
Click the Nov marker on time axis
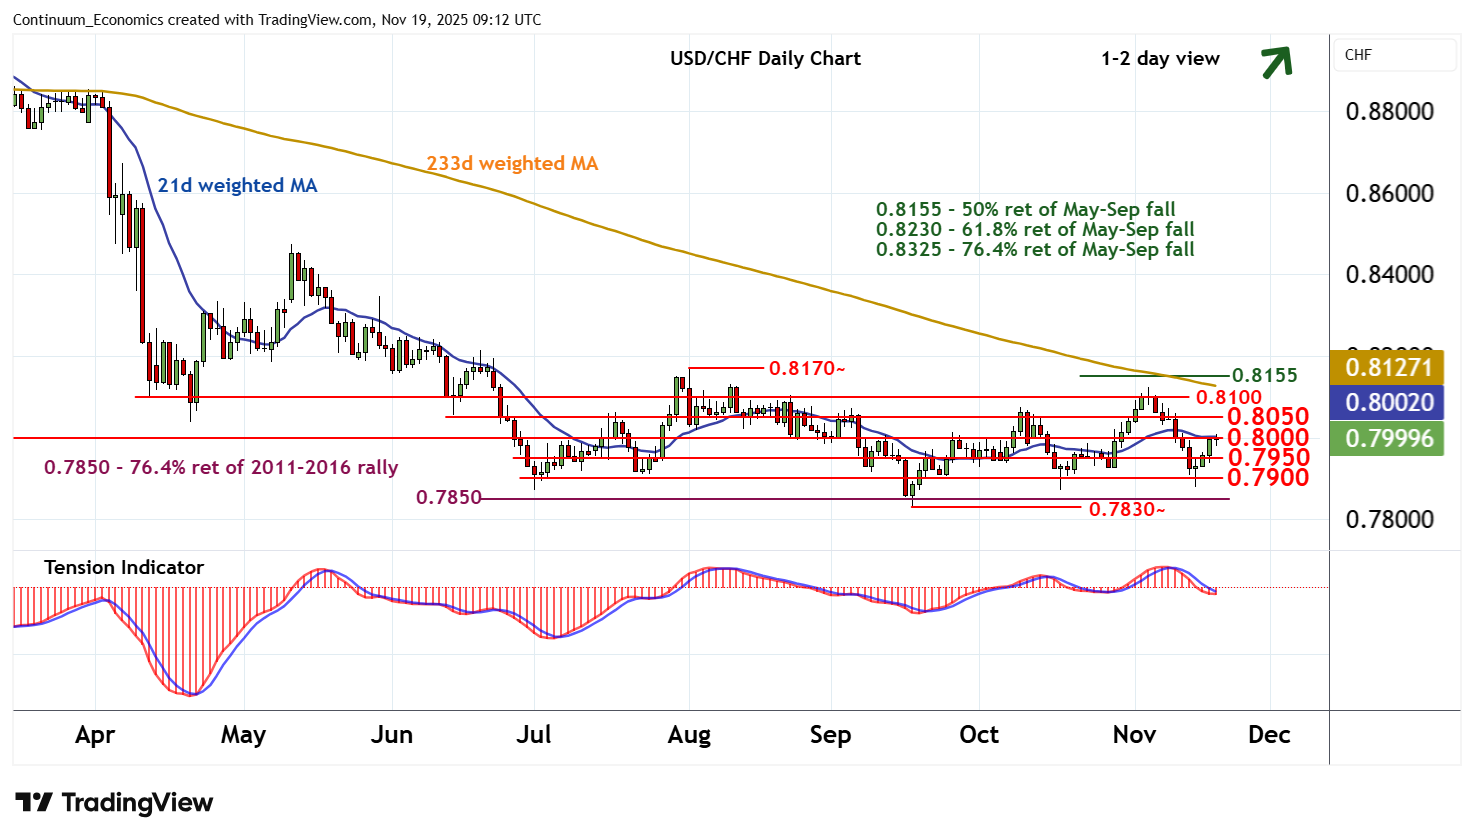tap(1134, 735)
